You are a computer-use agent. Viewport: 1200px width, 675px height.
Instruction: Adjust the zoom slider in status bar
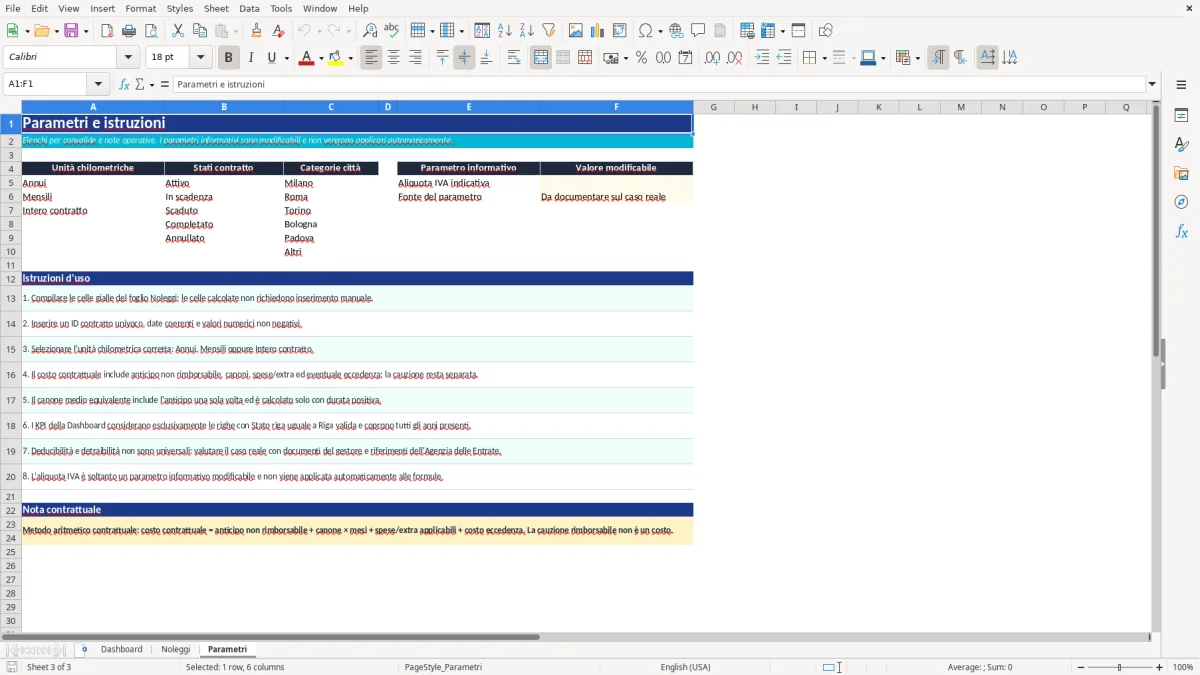pos(1119,667)
